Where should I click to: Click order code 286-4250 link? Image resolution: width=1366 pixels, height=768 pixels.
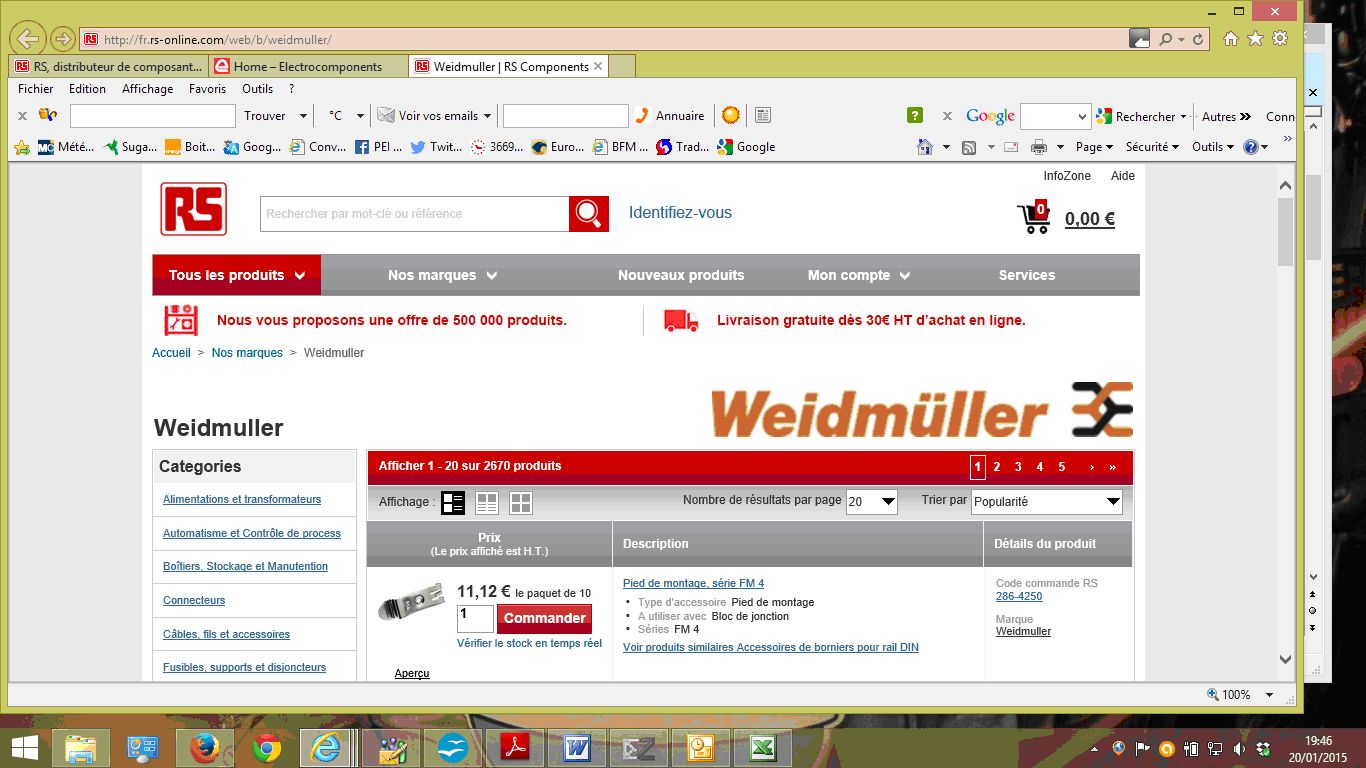[x=1019, y=596]
